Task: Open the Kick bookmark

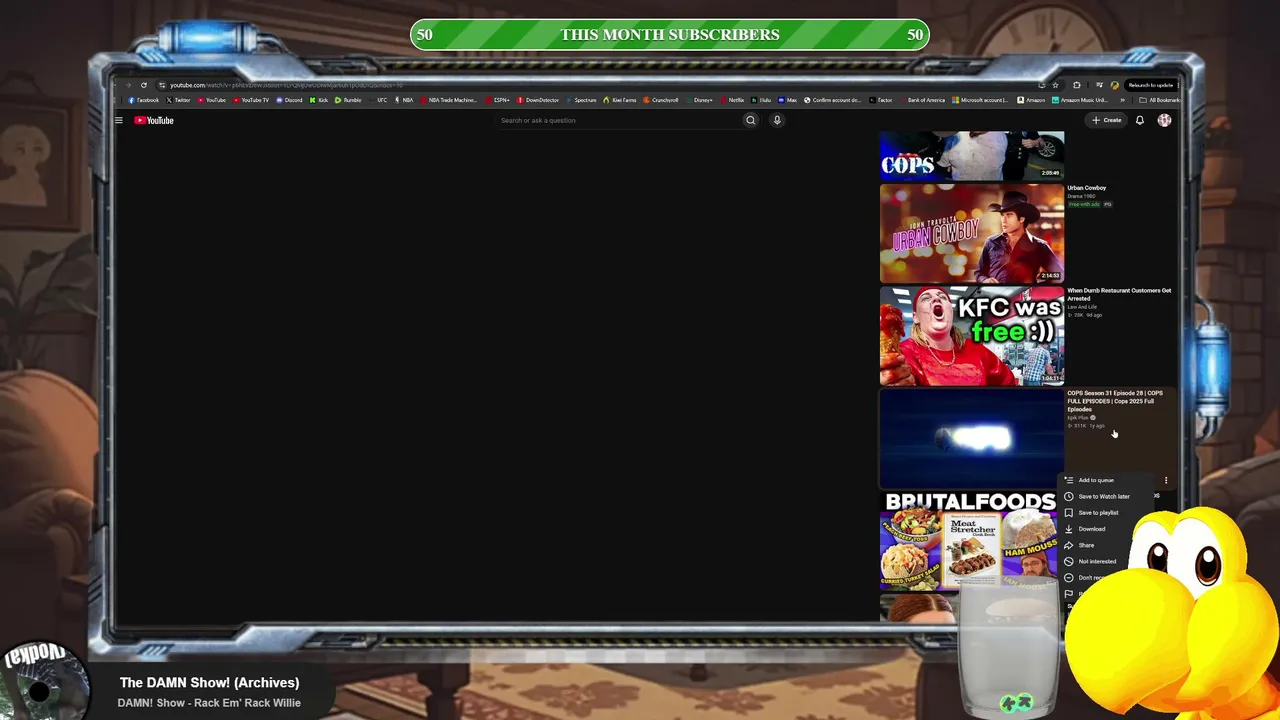Action: [320, 100]
